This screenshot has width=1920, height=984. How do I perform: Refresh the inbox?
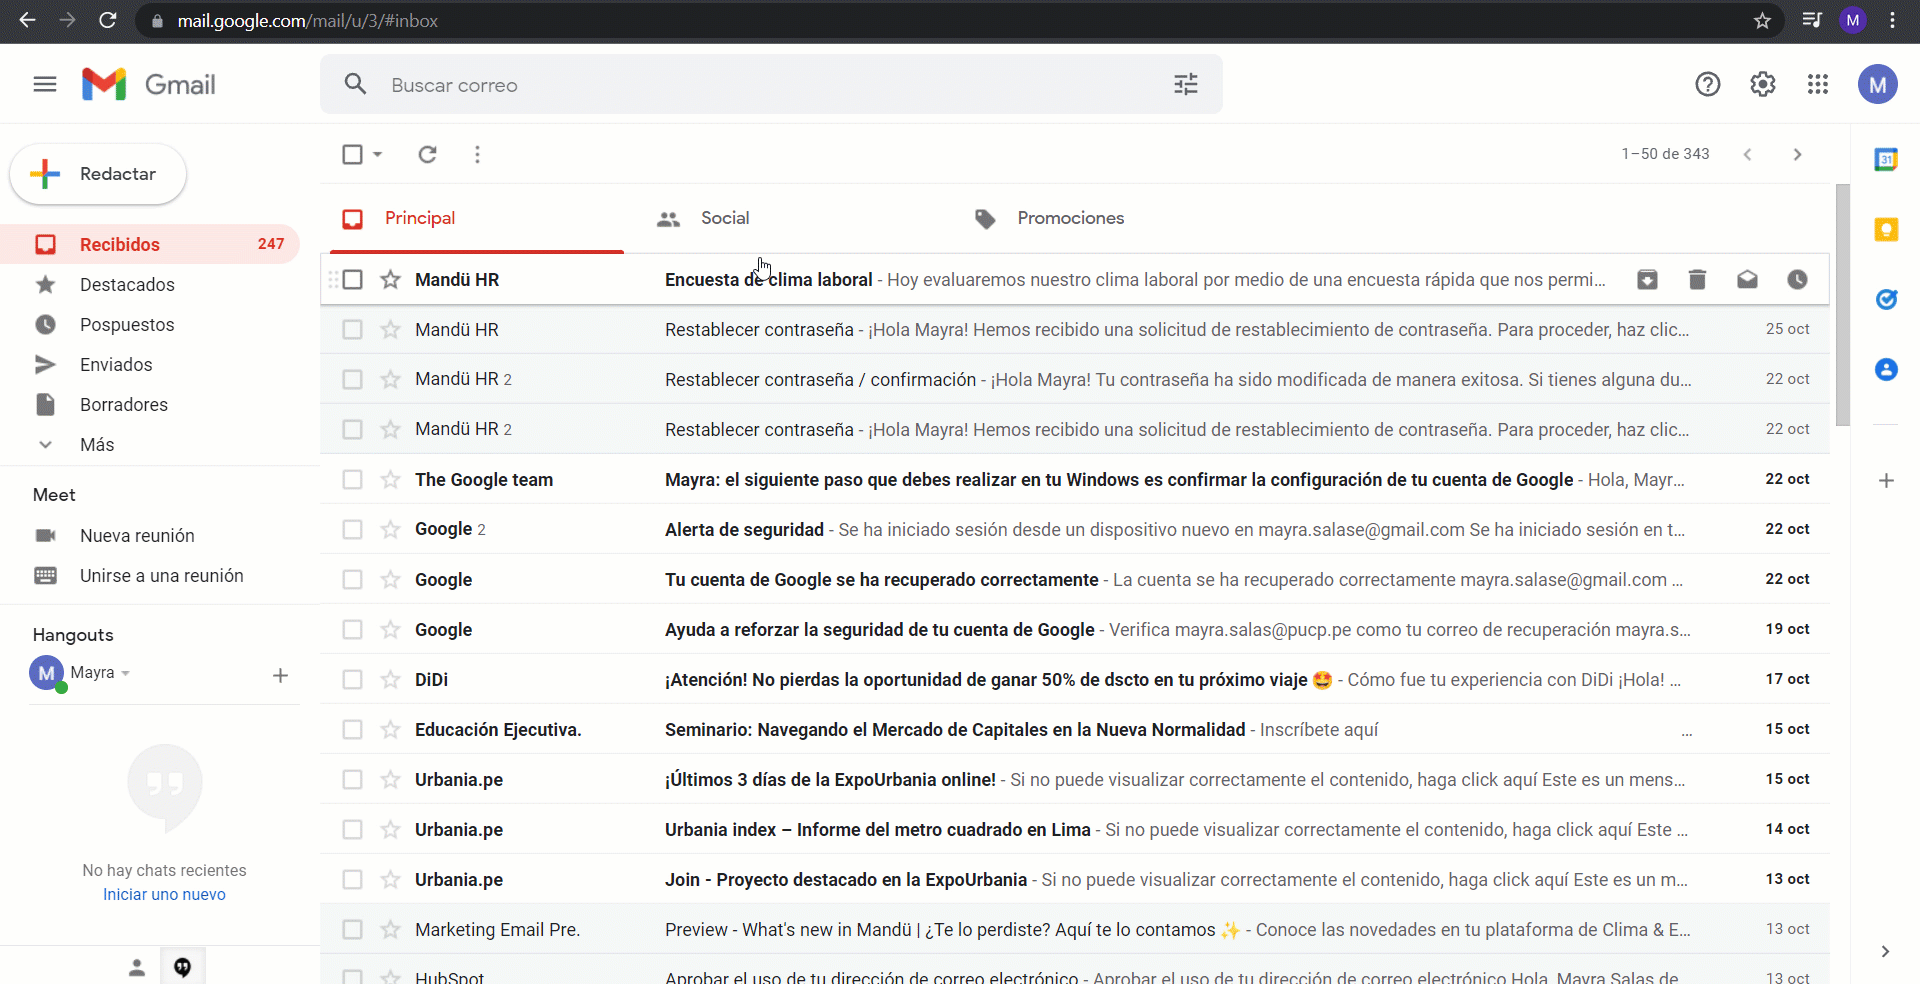point(428,154)
